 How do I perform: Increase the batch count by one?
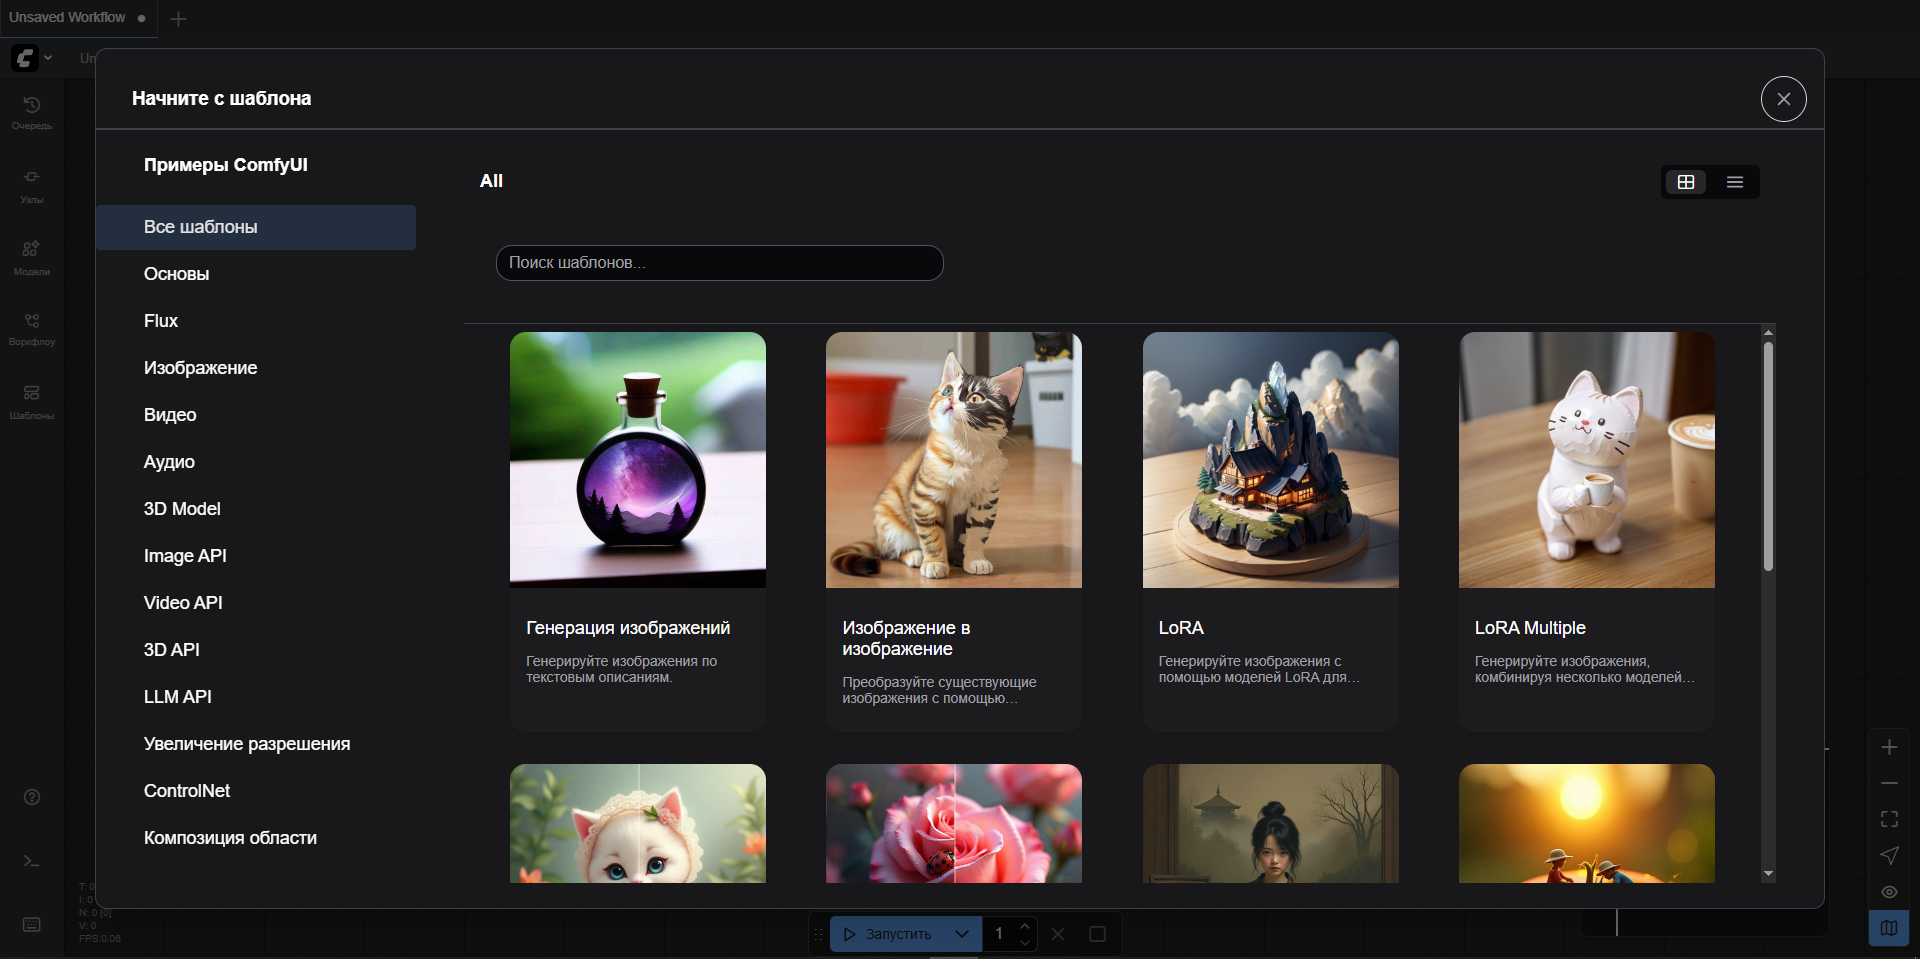pos(1024,926)
